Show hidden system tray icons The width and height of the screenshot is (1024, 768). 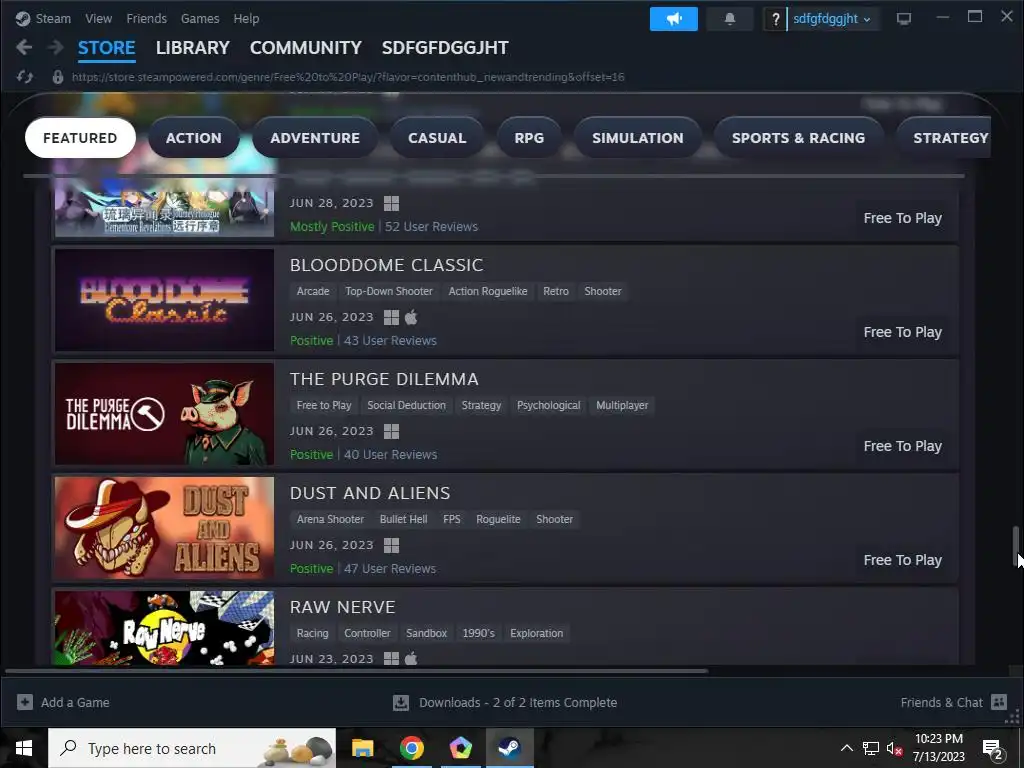(x=846, y=748)
